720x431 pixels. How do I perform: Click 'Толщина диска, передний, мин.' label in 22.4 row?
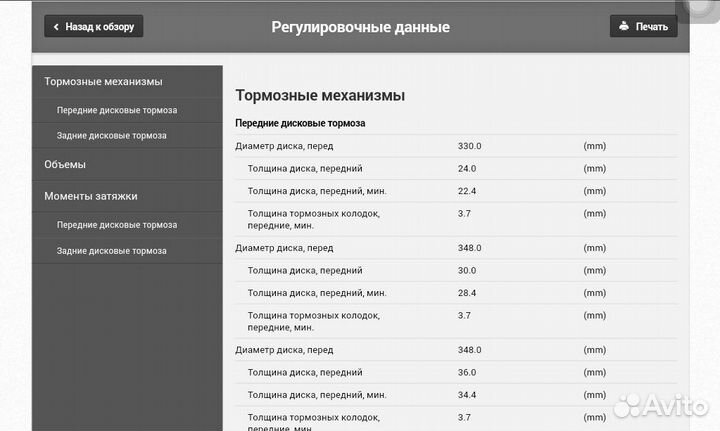(x=317, y=191)
